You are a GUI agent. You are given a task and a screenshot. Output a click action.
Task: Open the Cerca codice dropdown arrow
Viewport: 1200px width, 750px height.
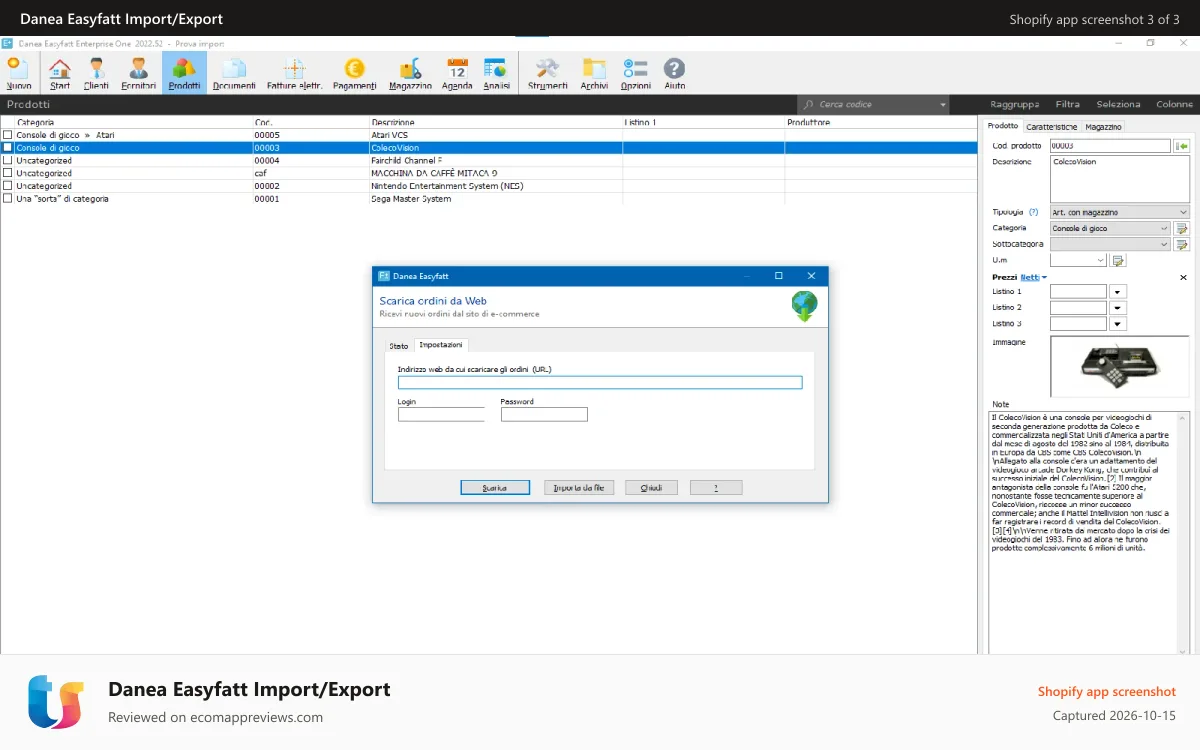point(942,104)
